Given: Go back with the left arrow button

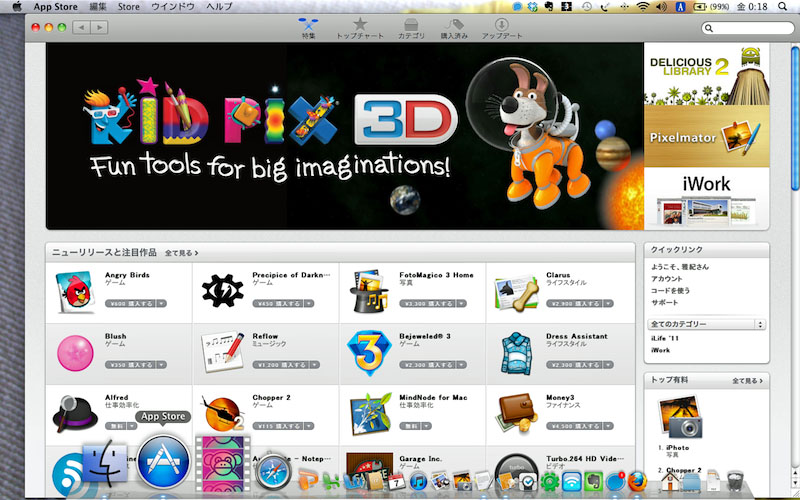Looking at the screenshot, I should pos(81,27).
